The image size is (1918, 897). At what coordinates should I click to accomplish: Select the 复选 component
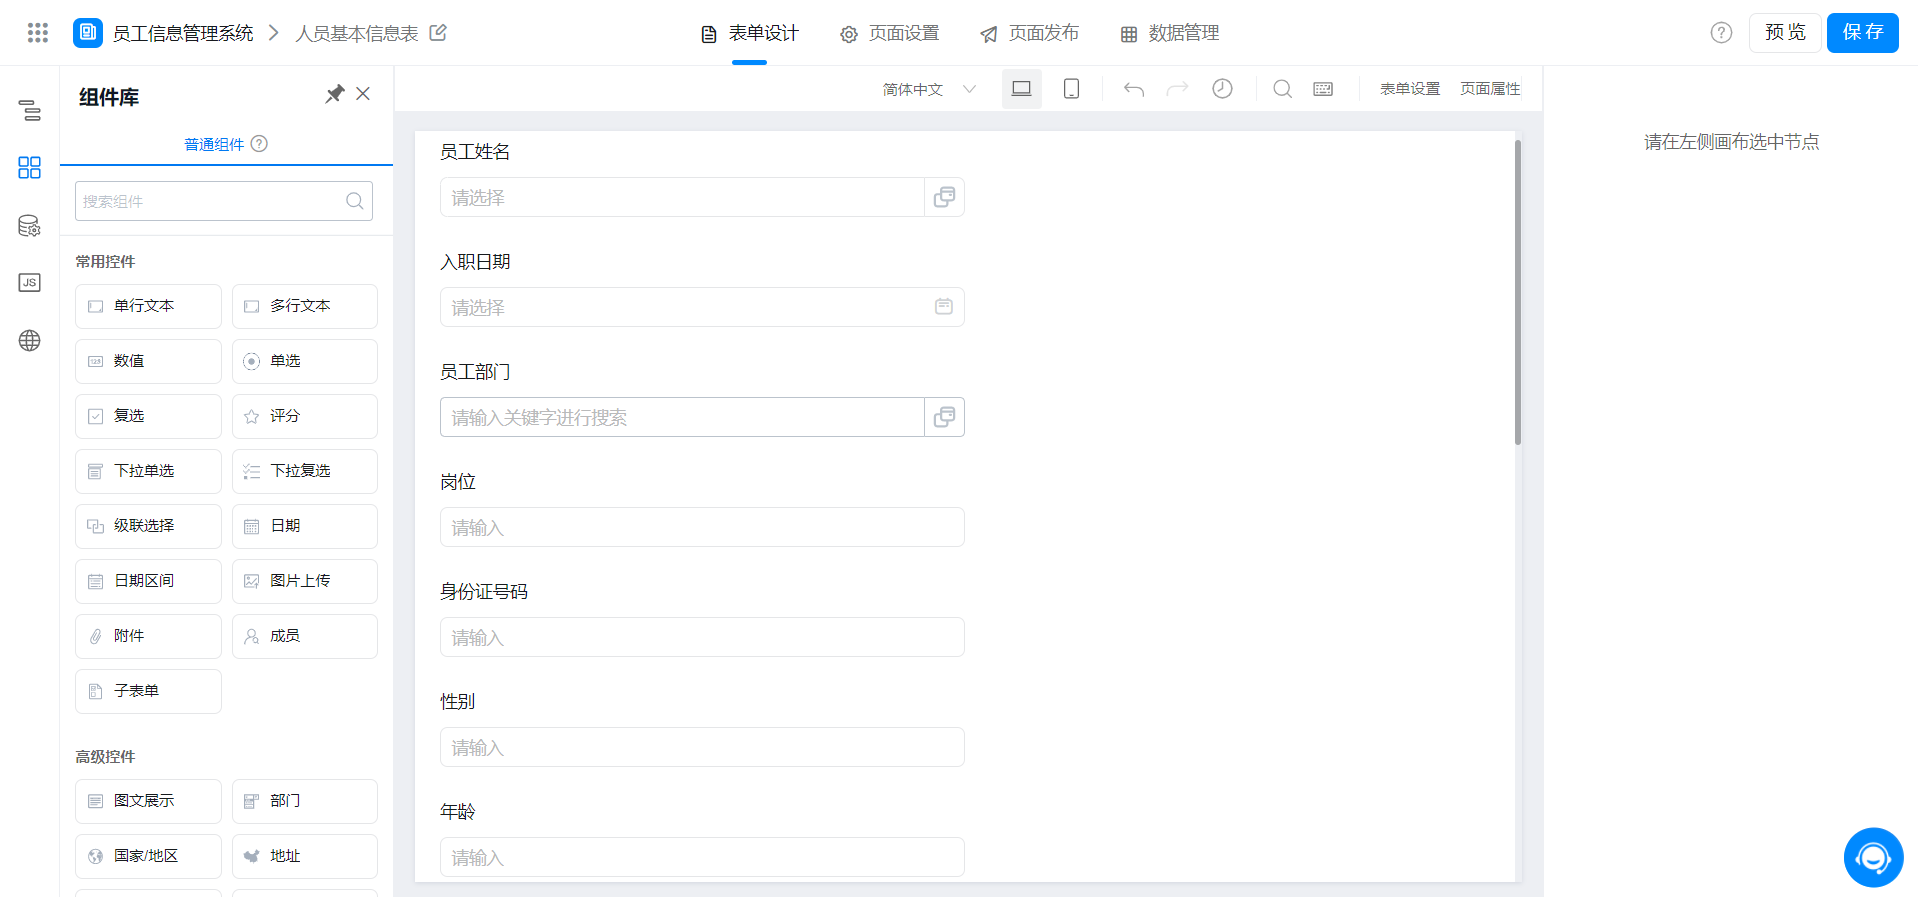coord(148,416)
